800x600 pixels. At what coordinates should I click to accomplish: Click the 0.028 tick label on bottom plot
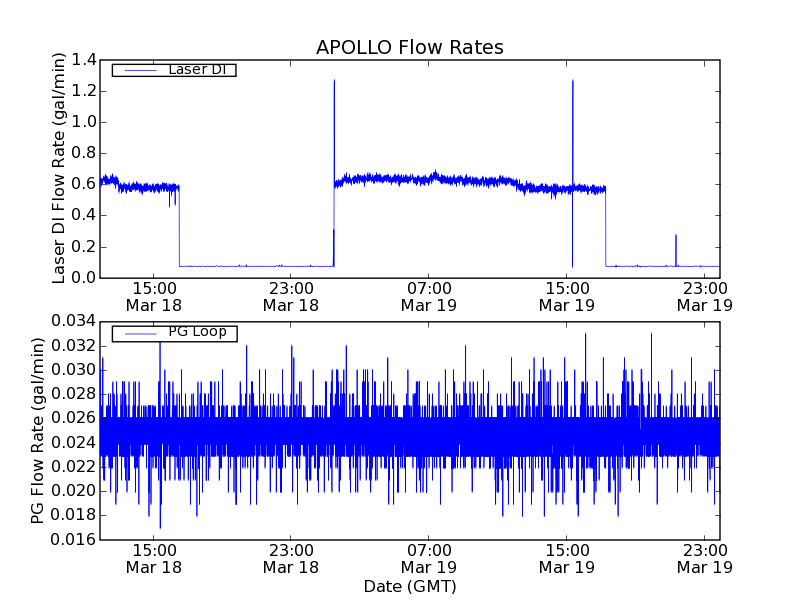[x=73, y=394]
